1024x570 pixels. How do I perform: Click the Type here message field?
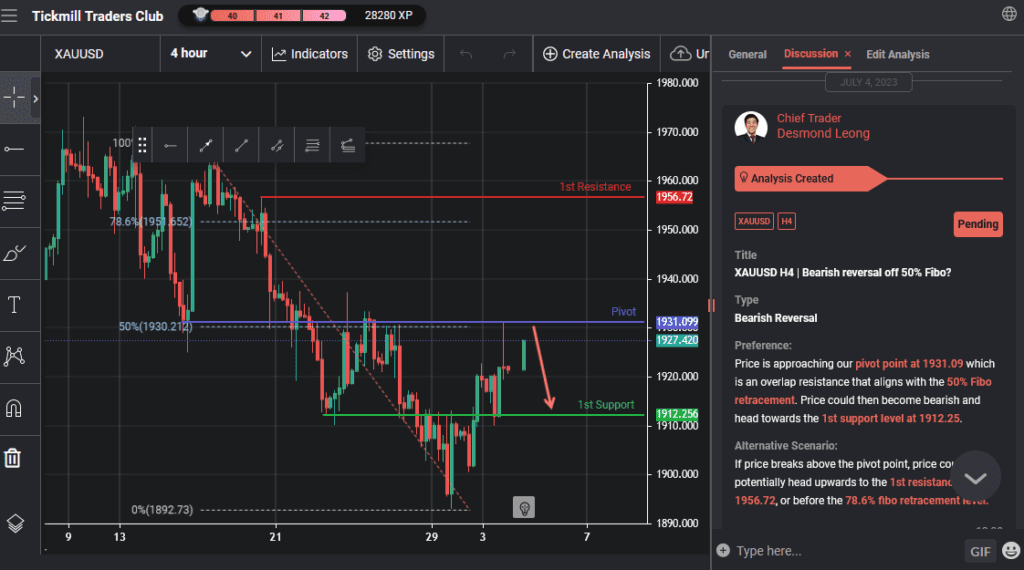tap(840, 551)
